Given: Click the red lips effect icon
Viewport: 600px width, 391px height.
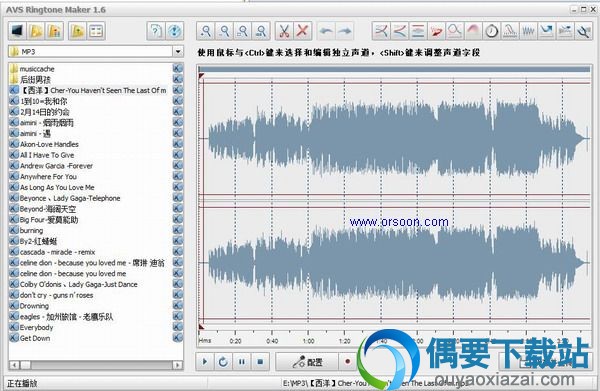Looking at the screenshot, I should pyautogui.click(x=437, y=31).
